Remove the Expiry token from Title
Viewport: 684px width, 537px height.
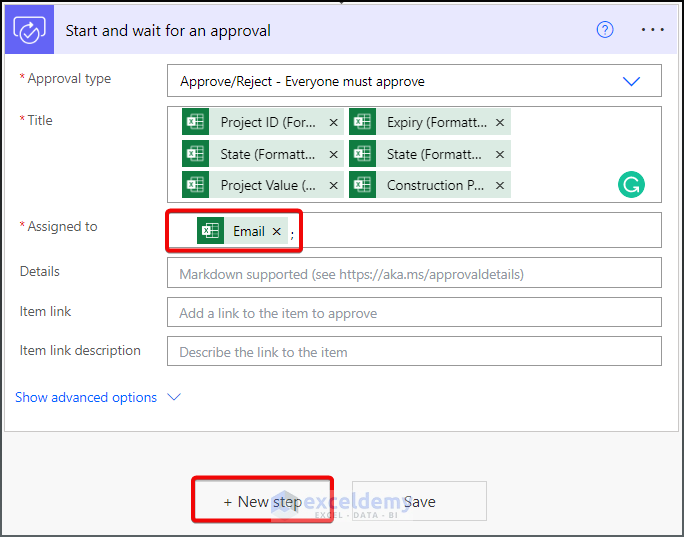click(x=500, y=123)
